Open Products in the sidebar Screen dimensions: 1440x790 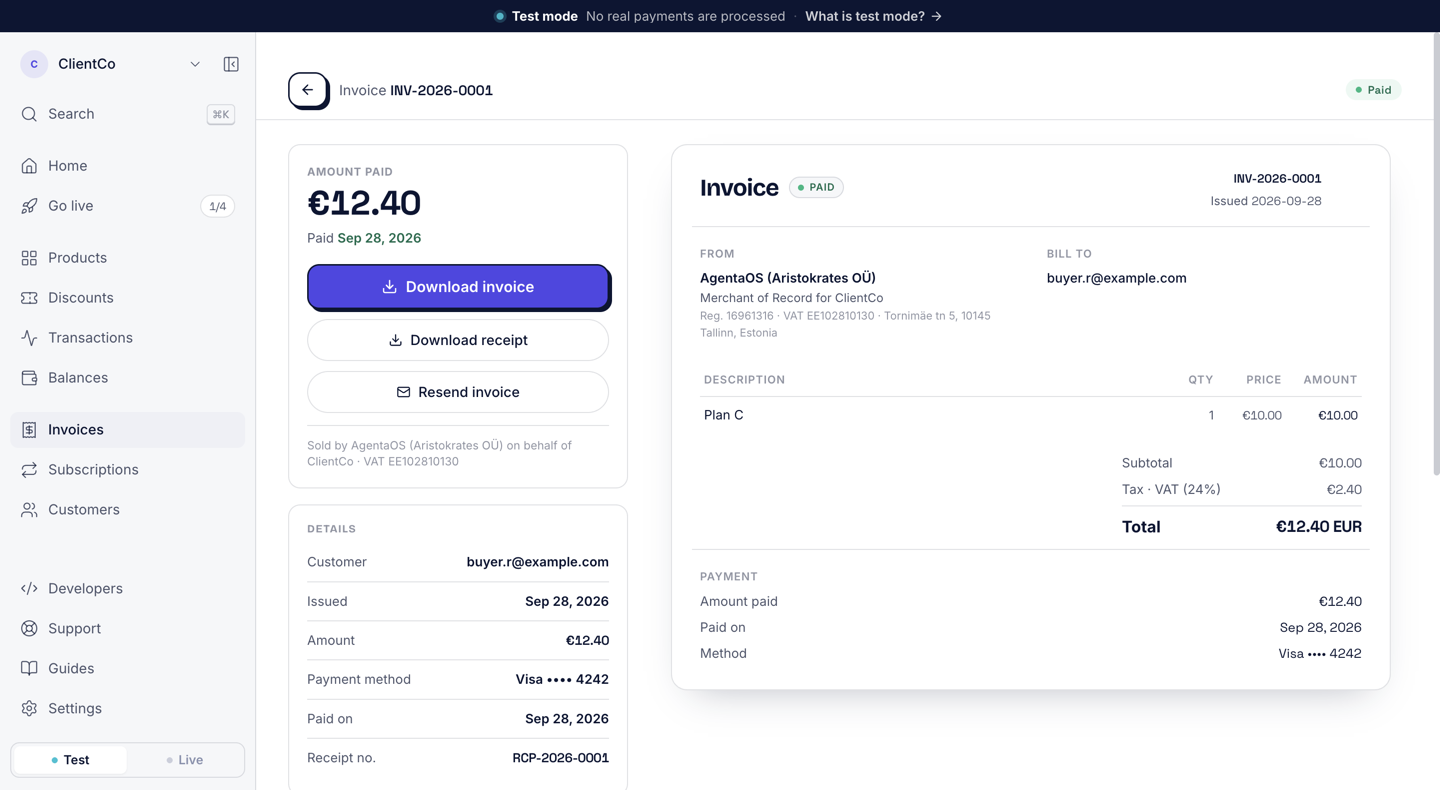click(x=127, y=258)
